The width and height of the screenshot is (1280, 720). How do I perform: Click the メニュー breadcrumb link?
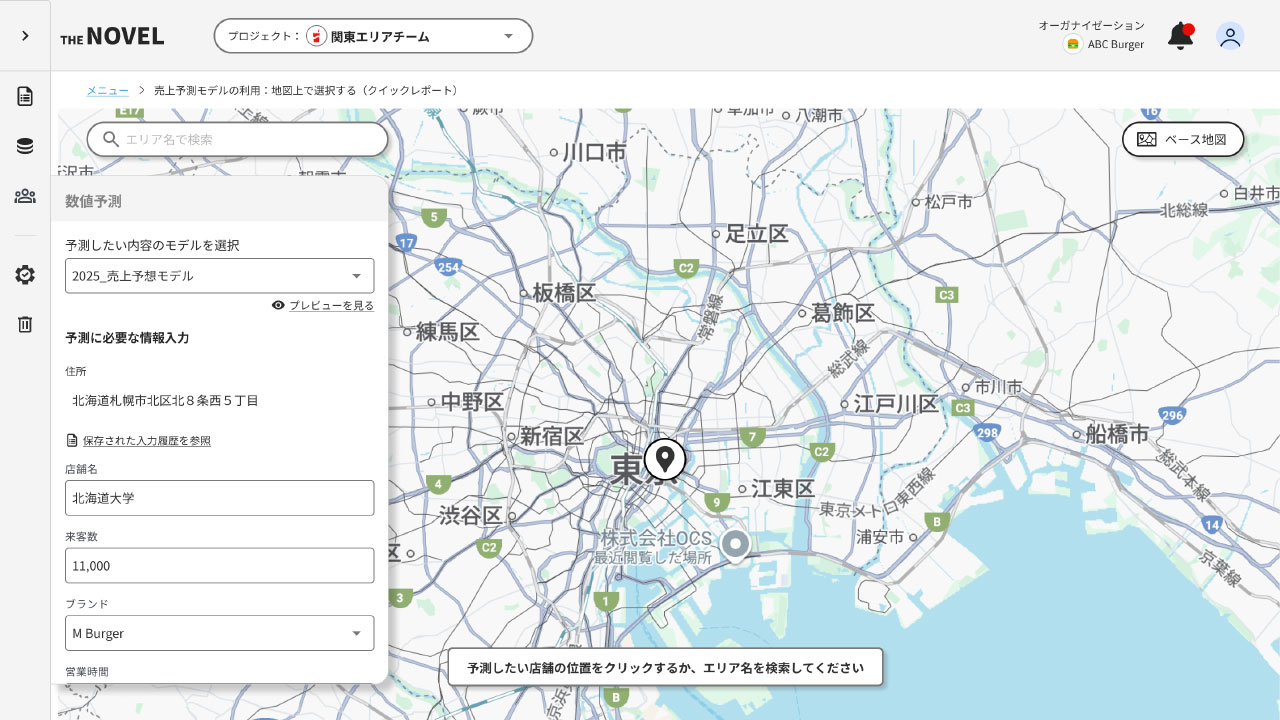click(107, 90)
